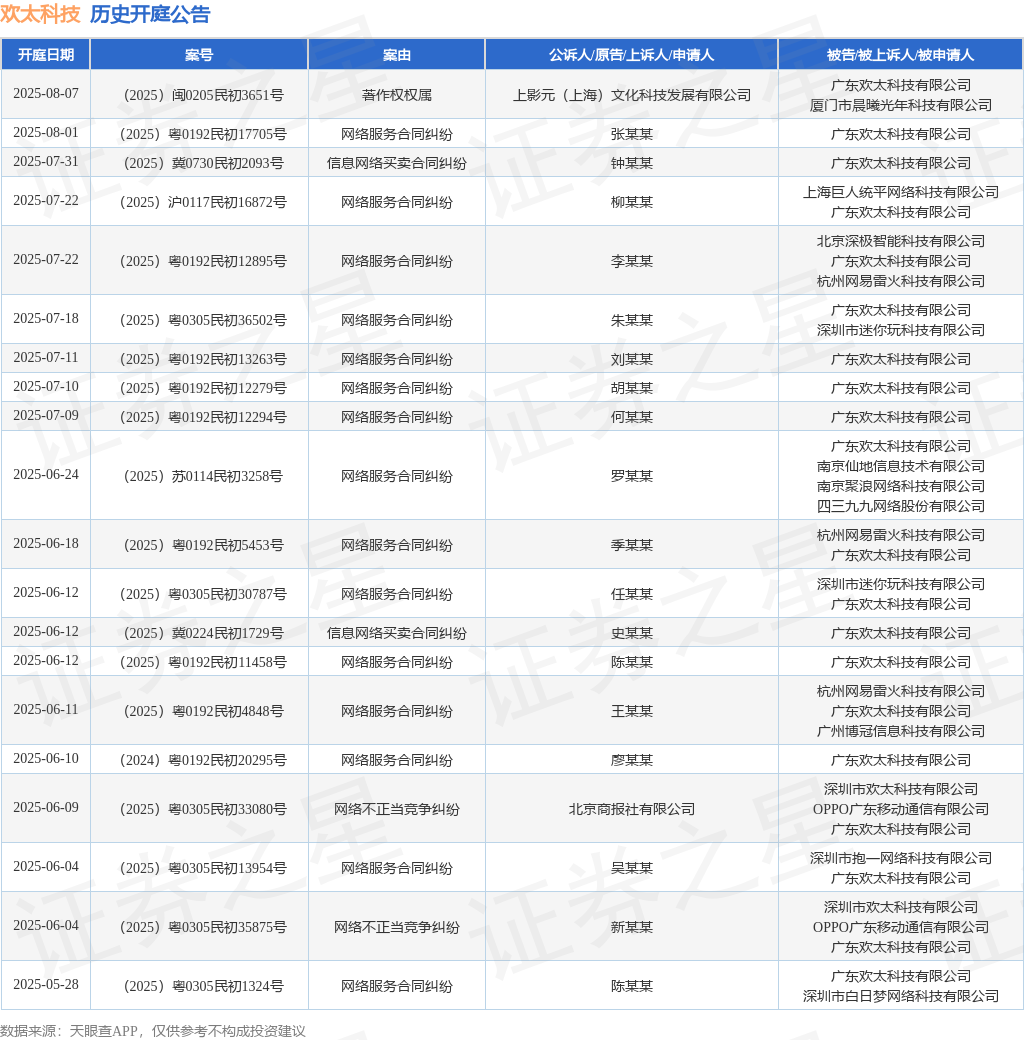Select the date 2025-07-18
The image size is (1024, 1040).
click(x=46, y=319)
